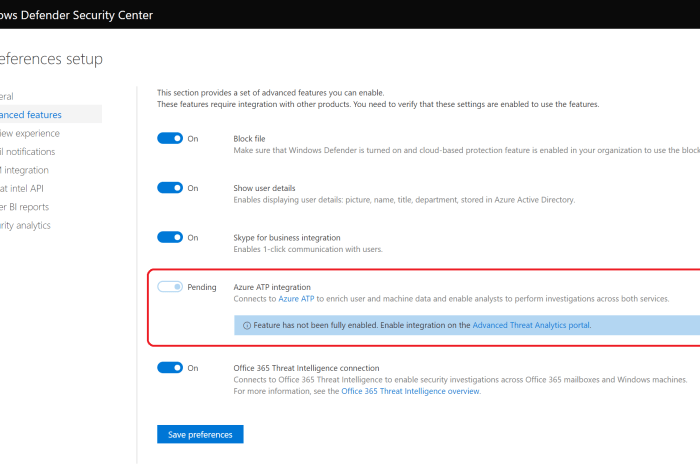The height and width of the screenshot is (476, 700).
Task: Navigate to SIEM integration settings
Action: pos(25,170)
